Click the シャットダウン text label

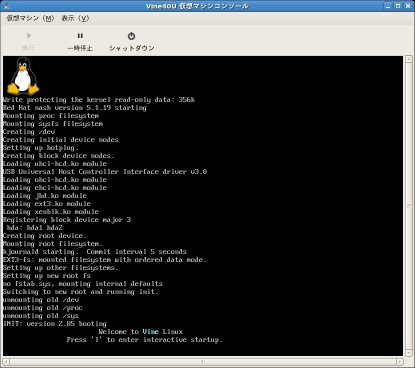pos(132,48)
